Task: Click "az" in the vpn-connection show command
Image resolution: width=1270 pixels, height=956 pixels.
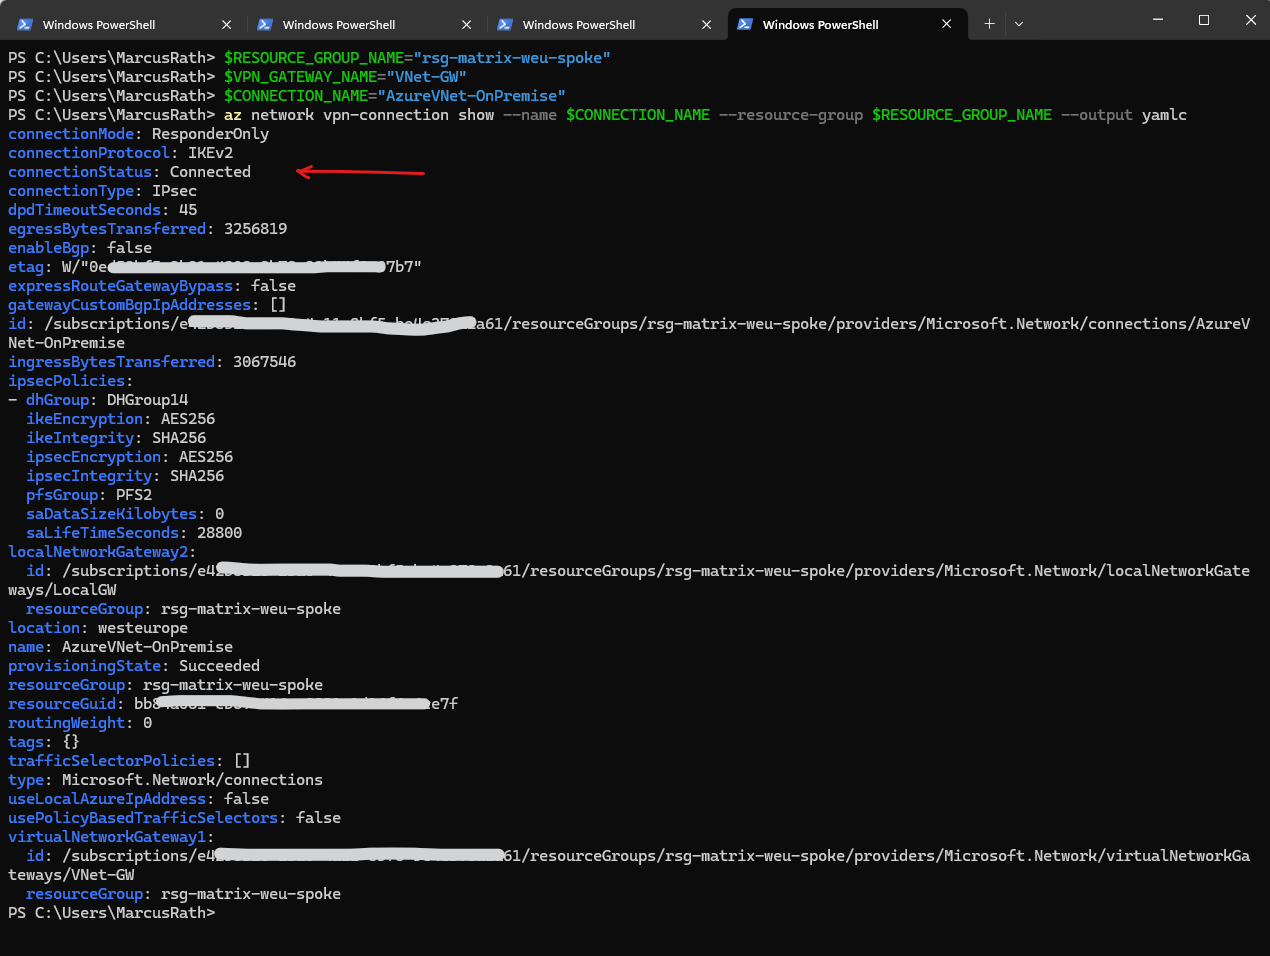Action: point(233,115)
